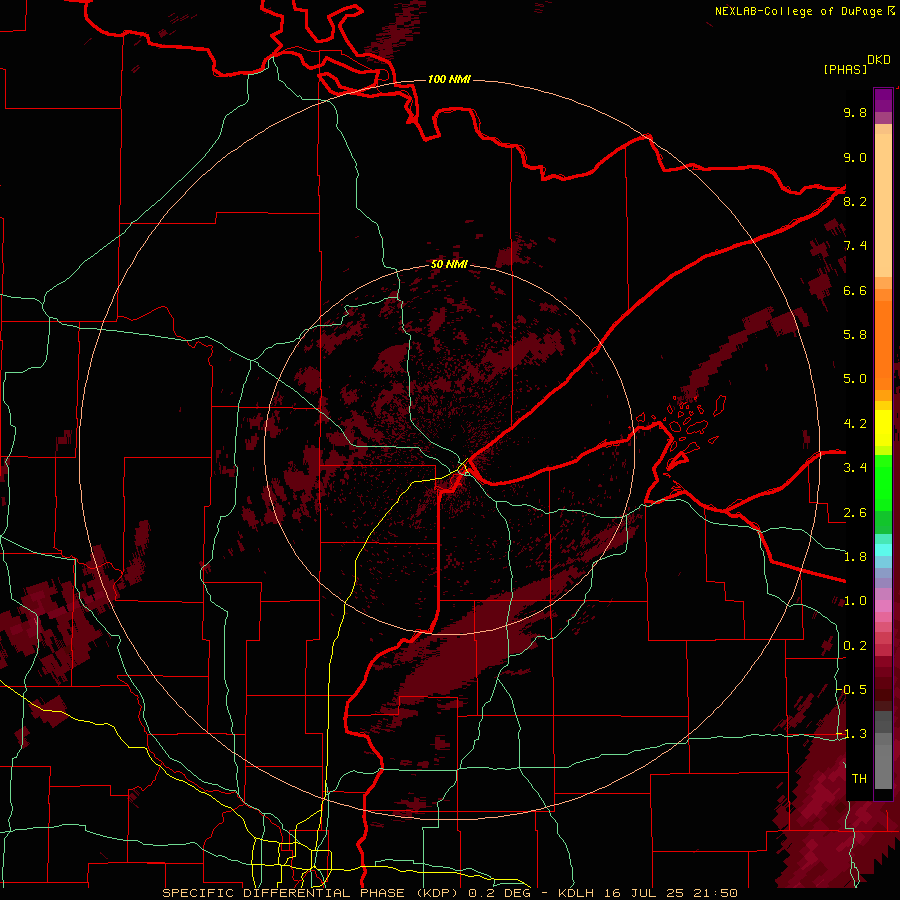Image resolution: width=900 pixels, height=900 pixels.
Task: Click the SPECIFIC DIFFERENTIAL PHASE (KDP) caption
Action: point(311,893)
